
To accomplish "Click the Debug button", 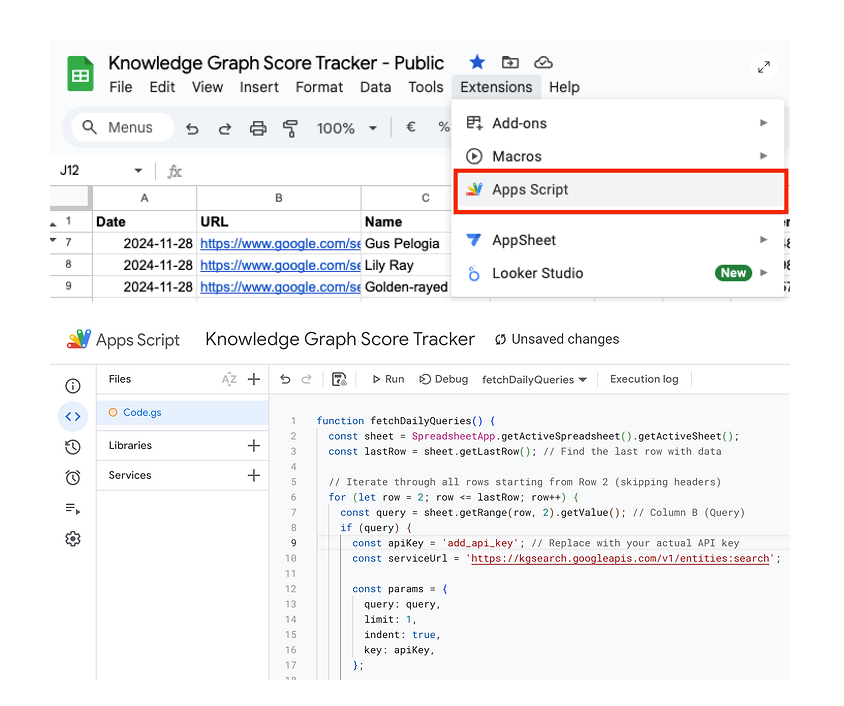I will (x=444, y=379).
